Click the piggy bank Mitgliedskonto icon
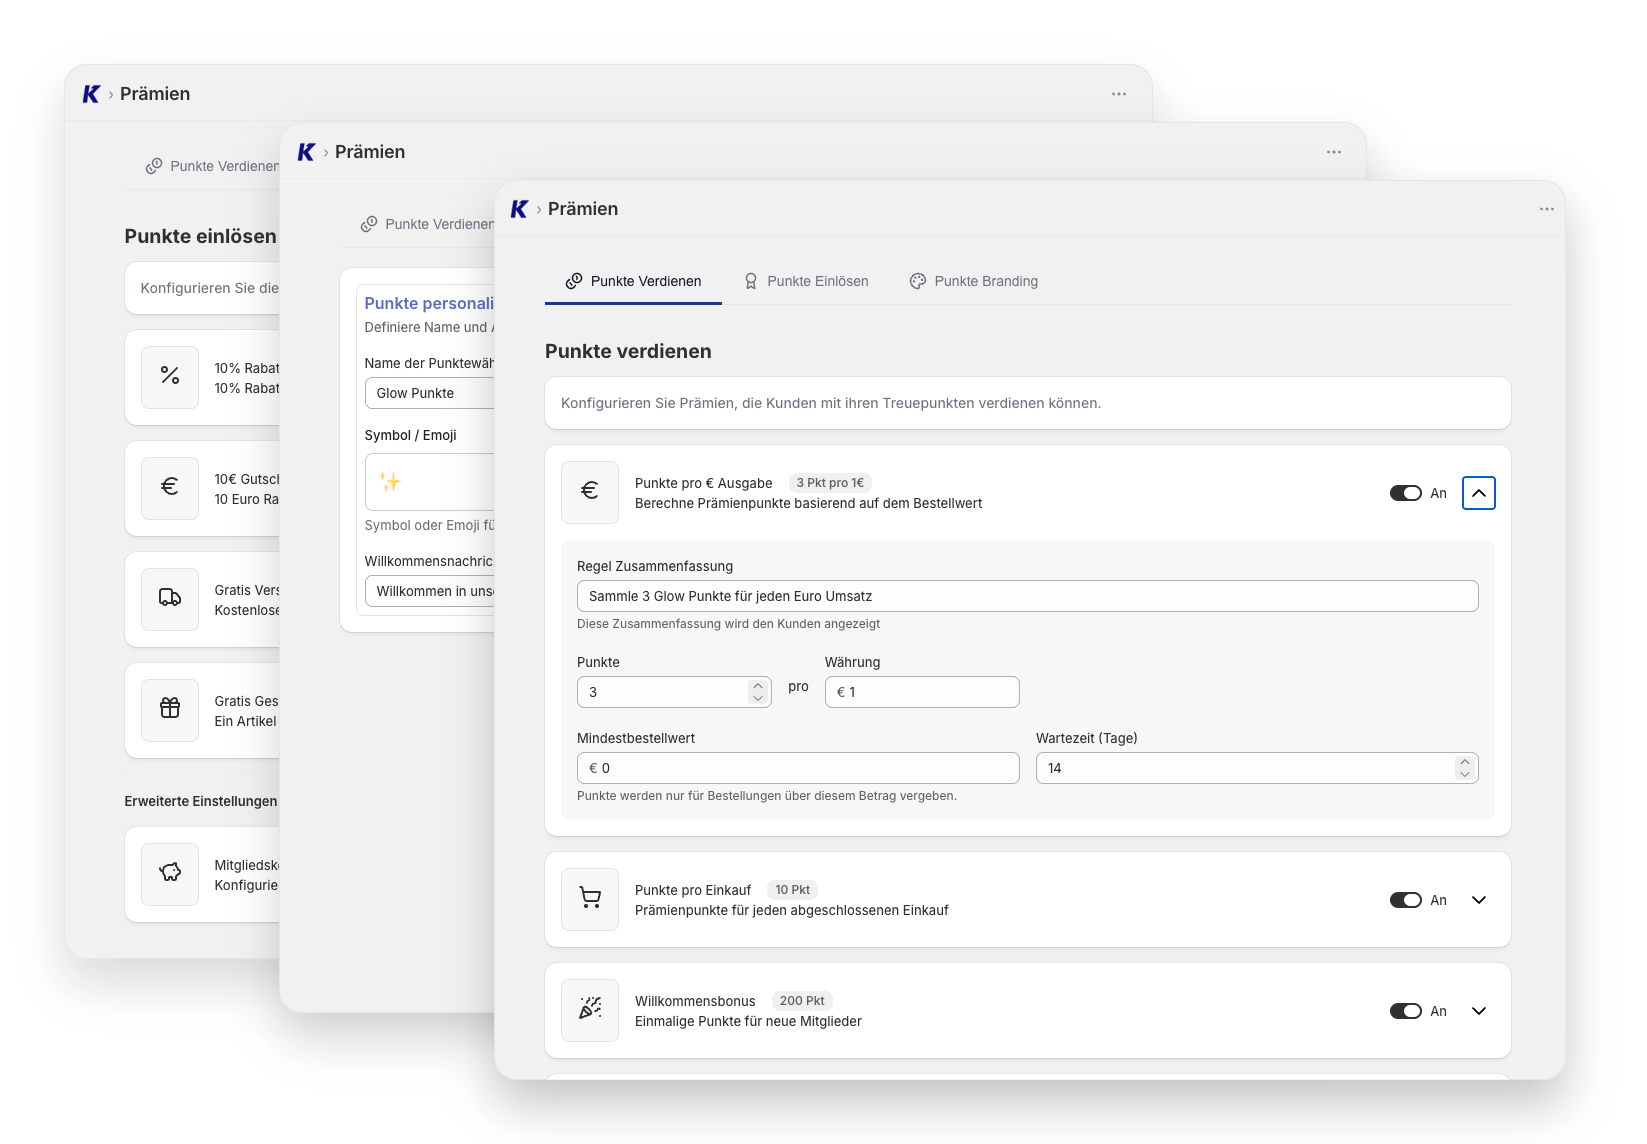 [x=170, y=874]
